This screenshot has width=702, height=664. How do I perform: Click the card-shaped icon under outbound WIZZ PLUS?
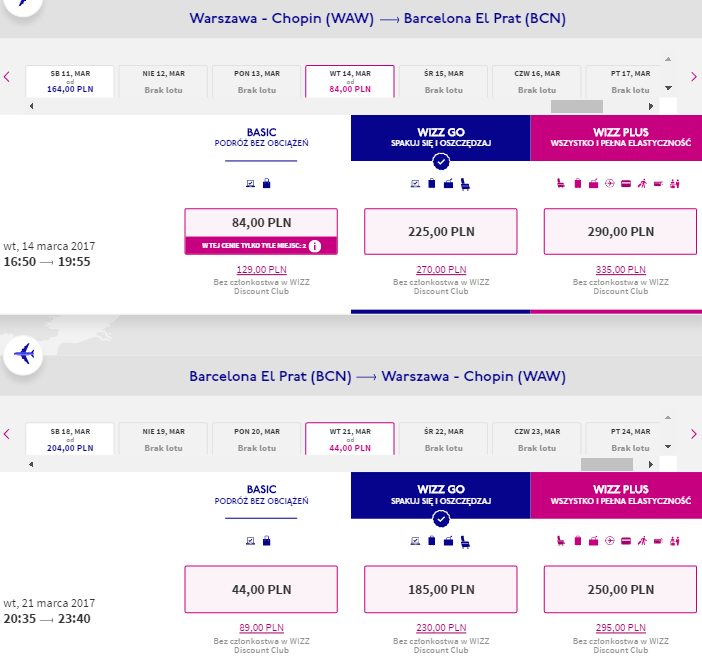click(x=626, y=184)
